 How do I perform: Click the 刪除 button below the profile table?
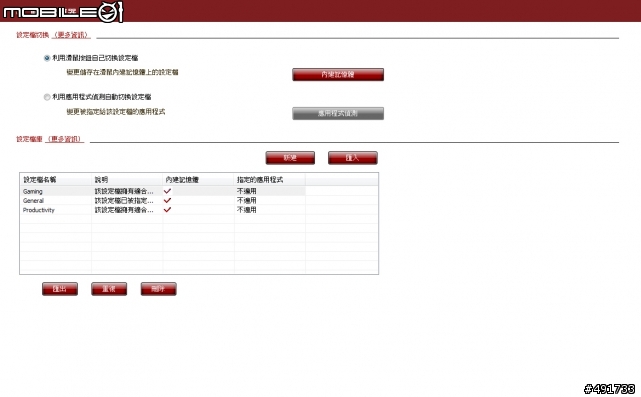[159, 289]
